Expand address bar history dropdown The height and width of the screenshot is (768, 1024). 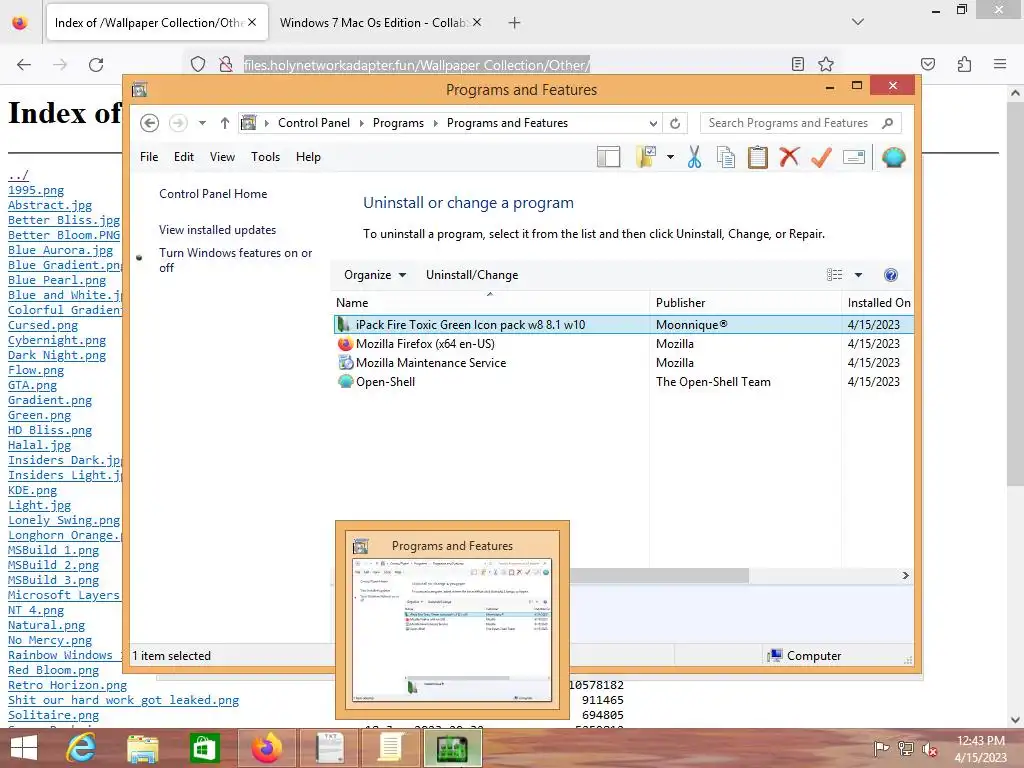click(652, 123)
